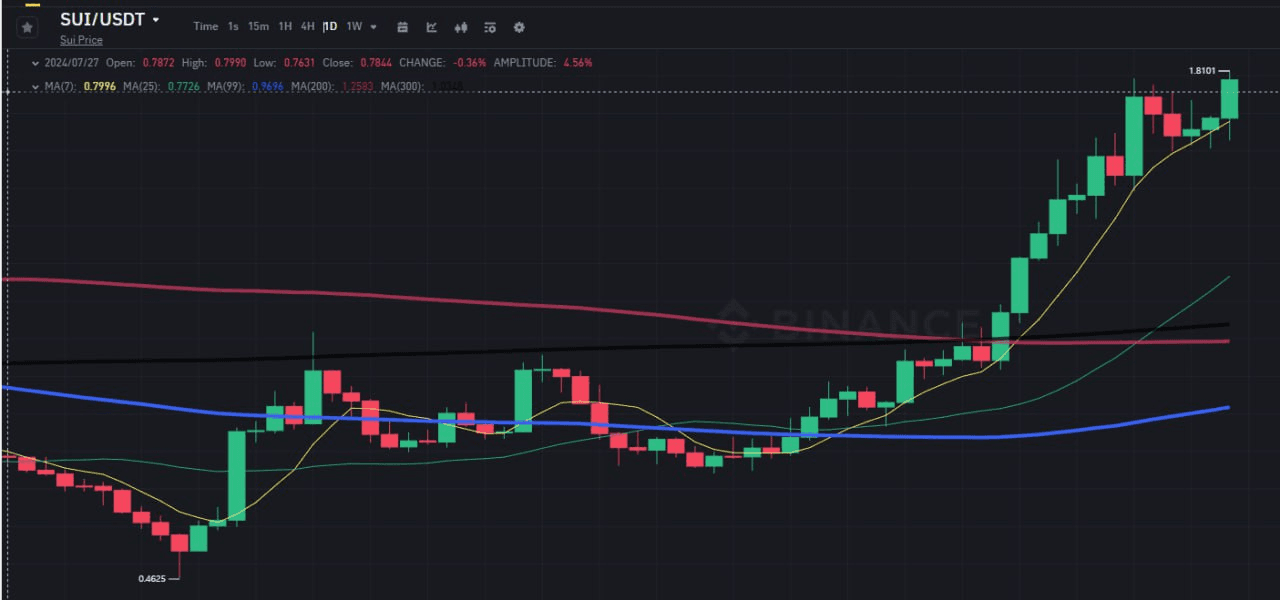Click the MA(99) value 0.9696
1280x600 pixels.
267,87
